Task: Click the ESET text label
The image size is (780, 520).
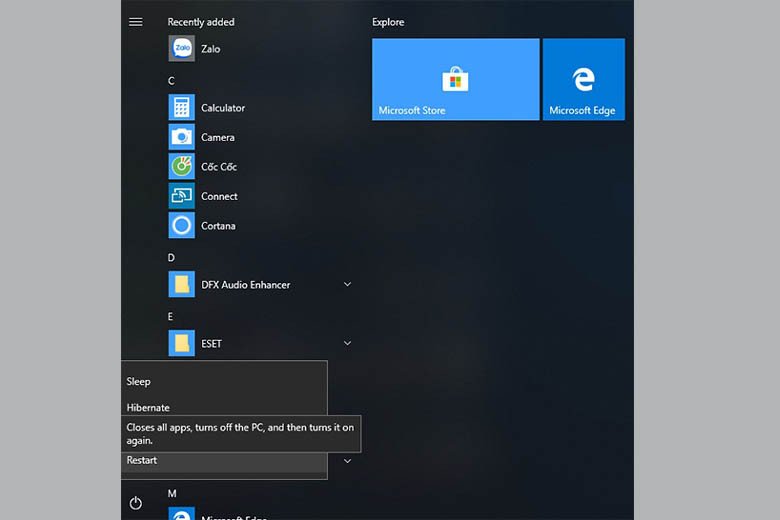Action: point(211,344)
